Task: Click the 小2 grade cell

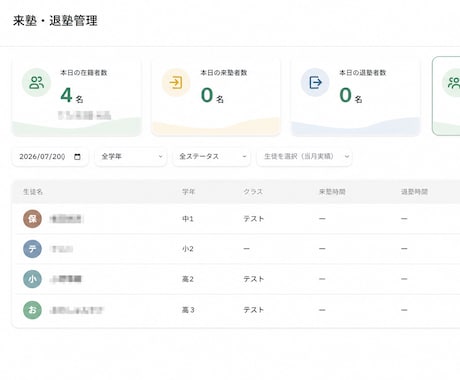Action: [188, 249]
